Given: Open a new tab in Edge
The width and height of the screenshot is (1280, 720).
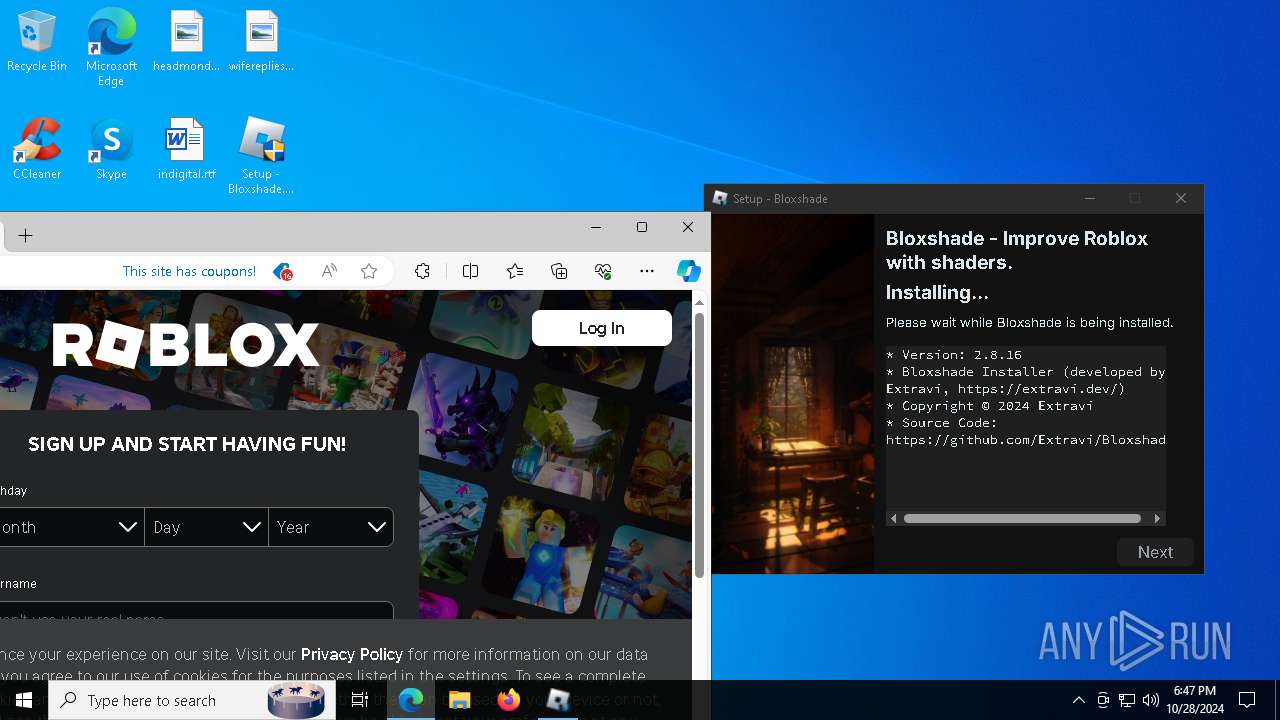Looking at the screenshot, I should tap(26, 235).
